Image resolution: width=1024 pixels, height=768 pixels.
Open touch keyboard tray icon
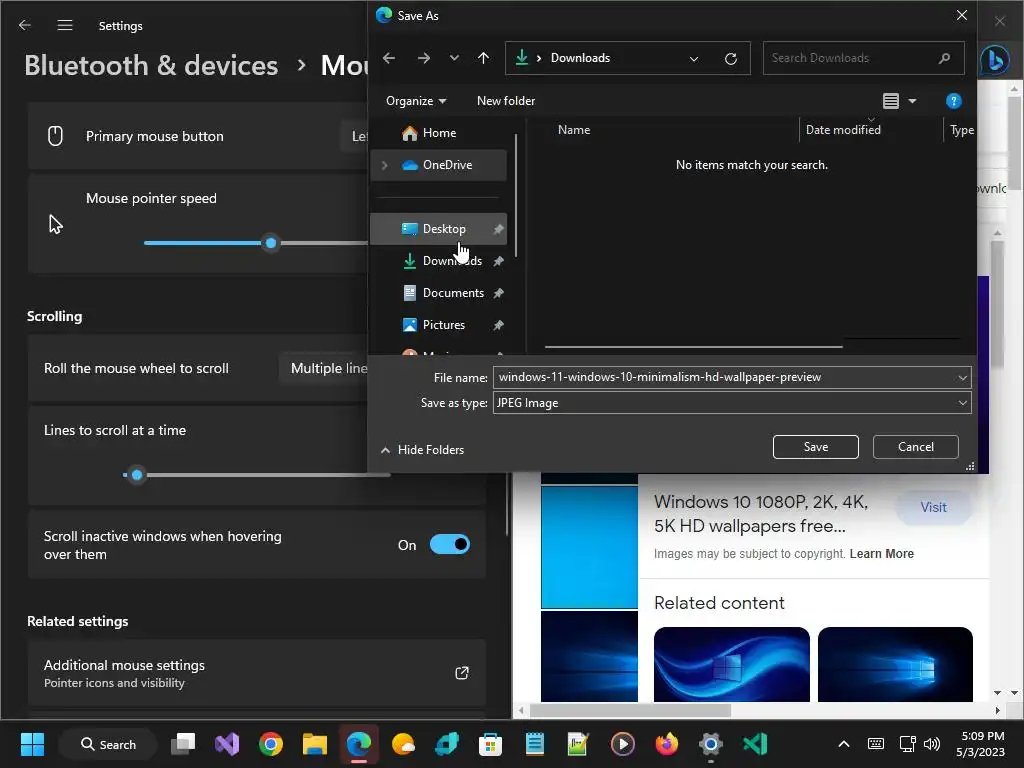click(876, 744)
